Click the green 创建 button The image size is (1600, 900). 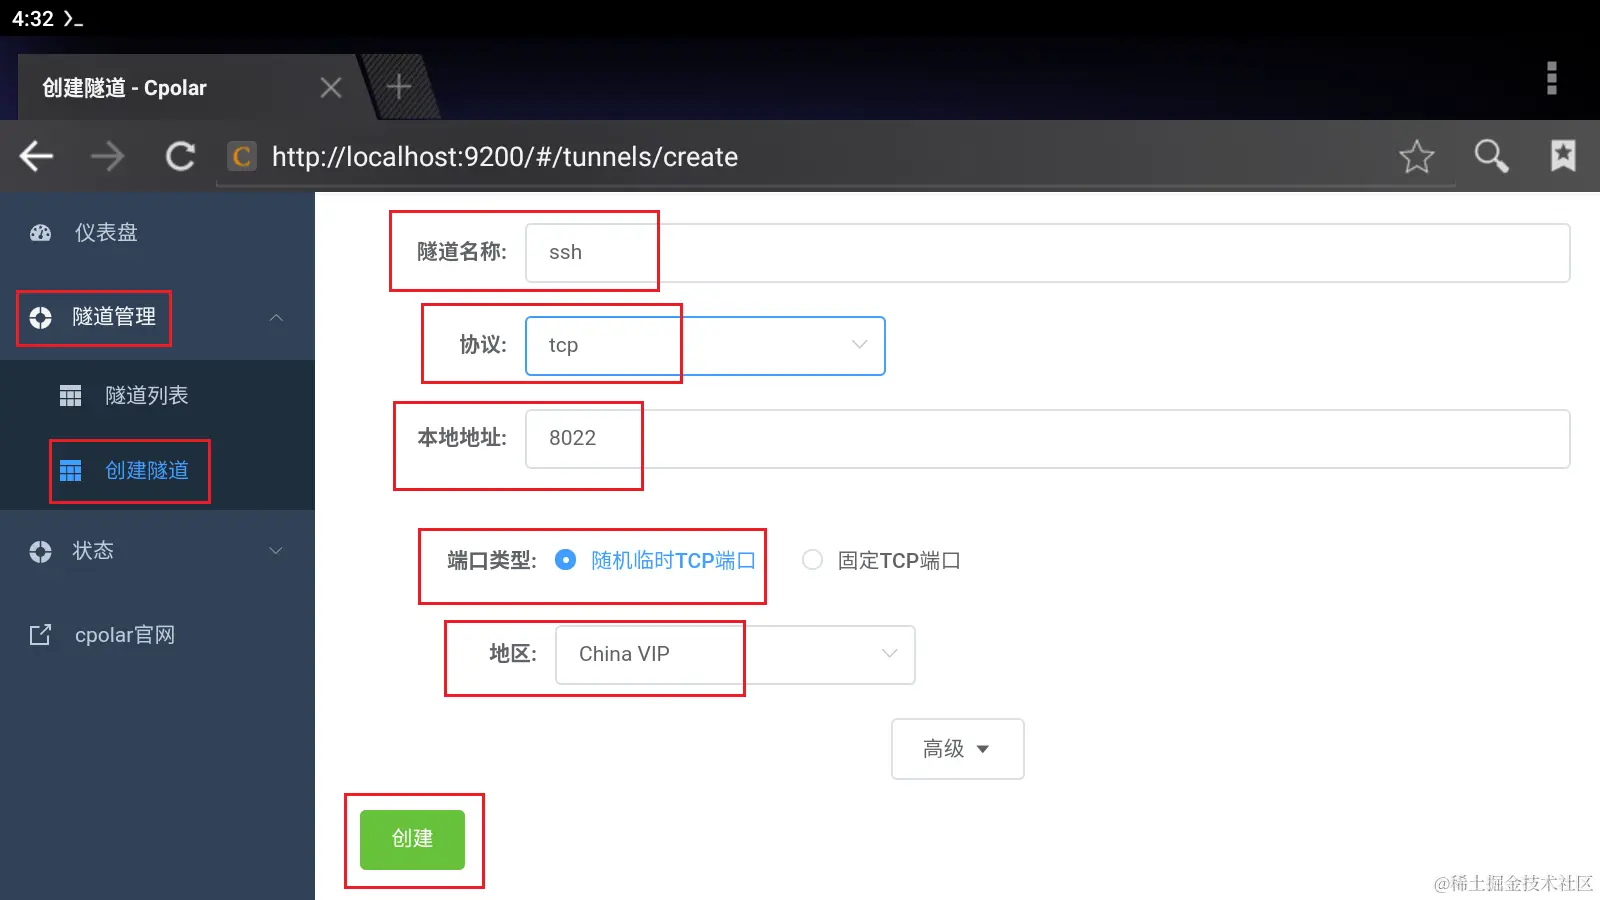(412, 839)
